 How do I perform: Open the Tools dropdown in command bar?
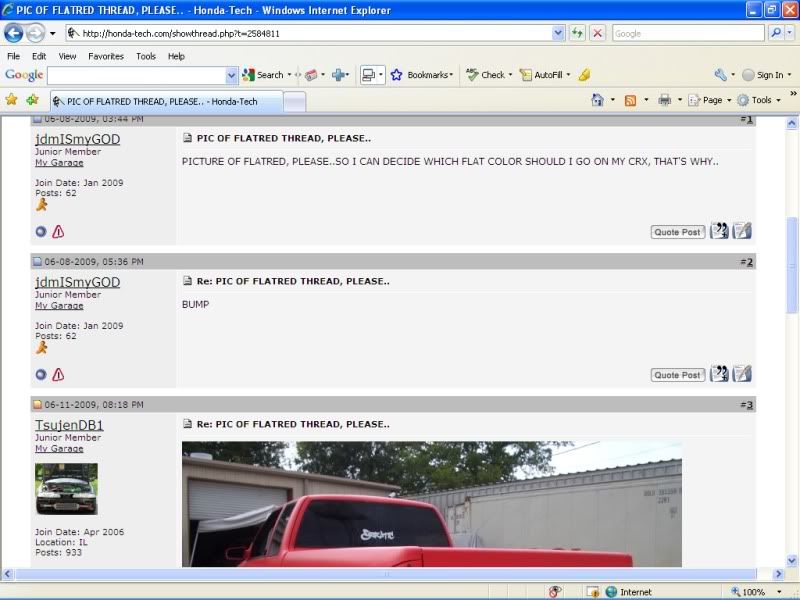coord(761,100)
